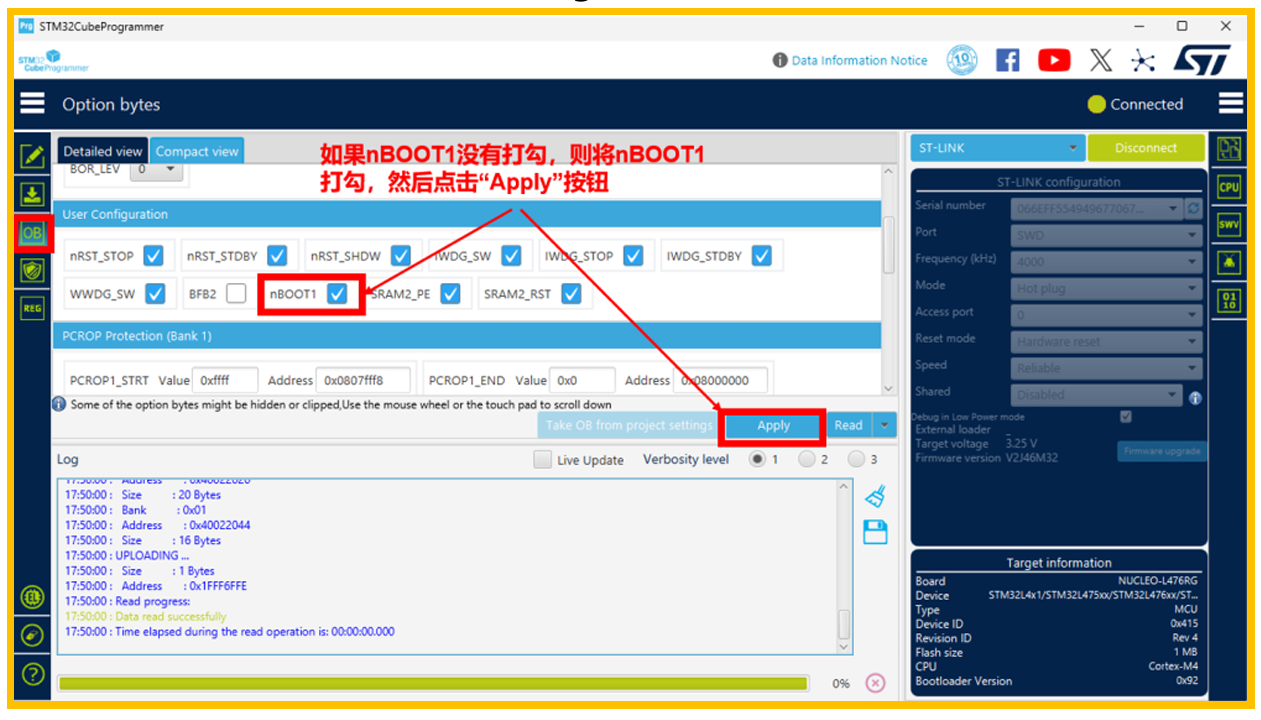Open the community network star icon
The image size is (1261, 720).
pos(1143,60)
